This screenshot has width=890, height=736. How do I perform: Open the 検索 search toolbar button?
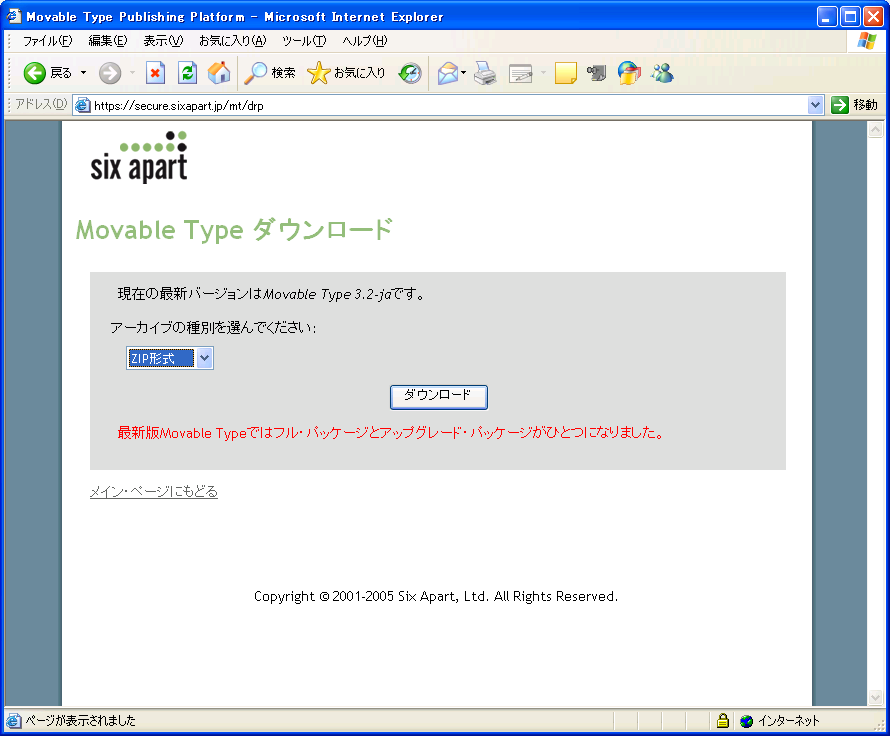click(x=270, y=73)
